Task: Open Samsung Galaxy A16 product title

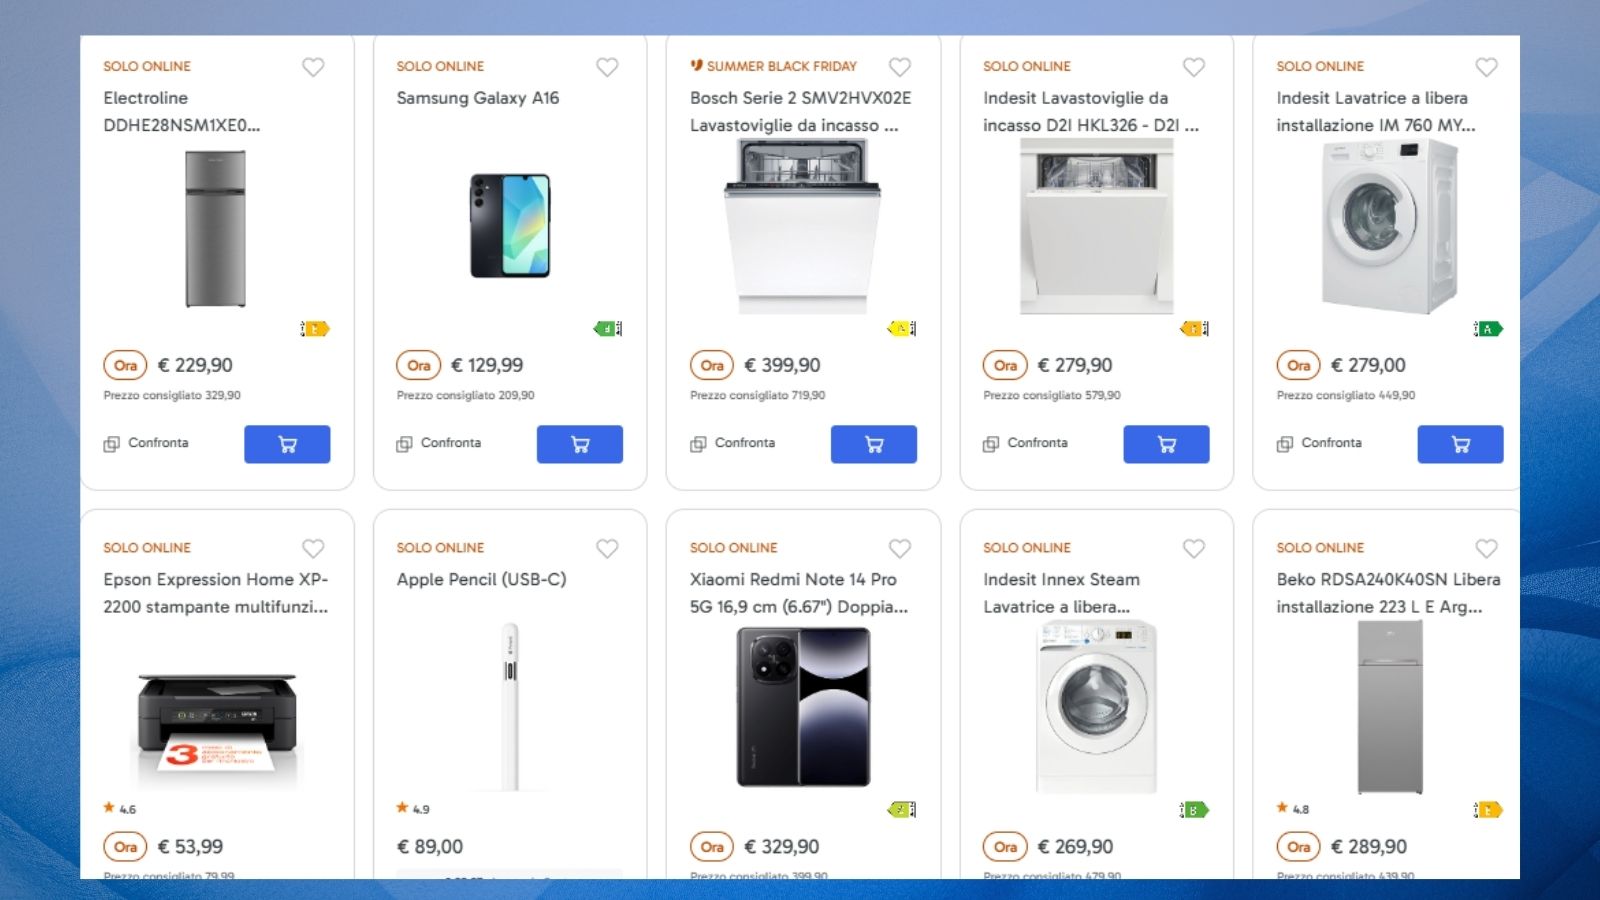Action: 477,98
